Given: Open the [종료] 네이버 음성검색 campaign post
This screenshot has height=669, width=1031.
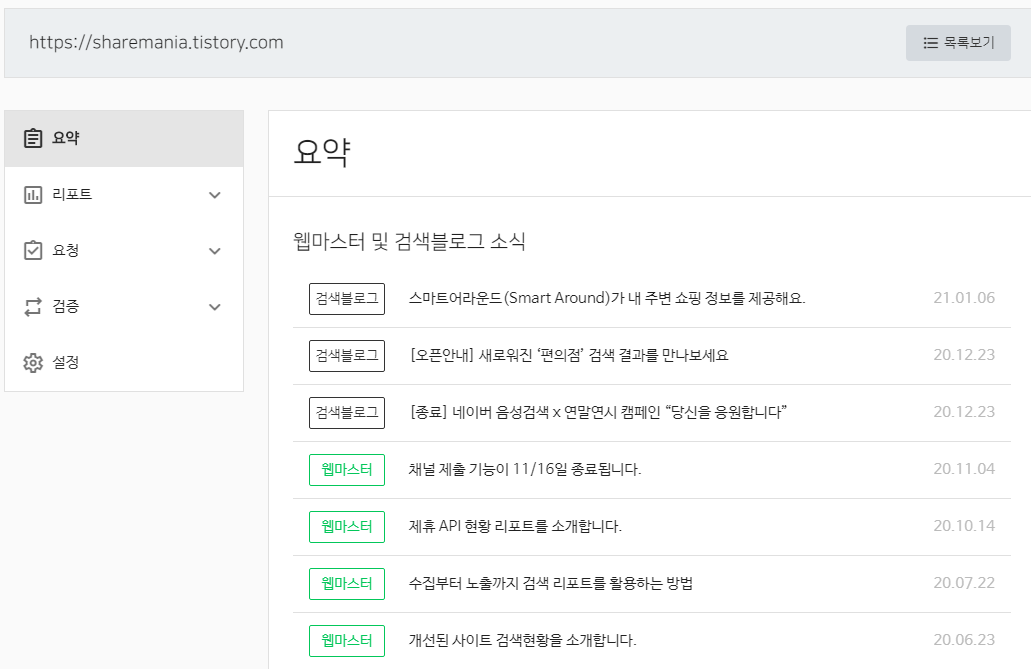Looking at the screenshot, I should pos(598,412).
